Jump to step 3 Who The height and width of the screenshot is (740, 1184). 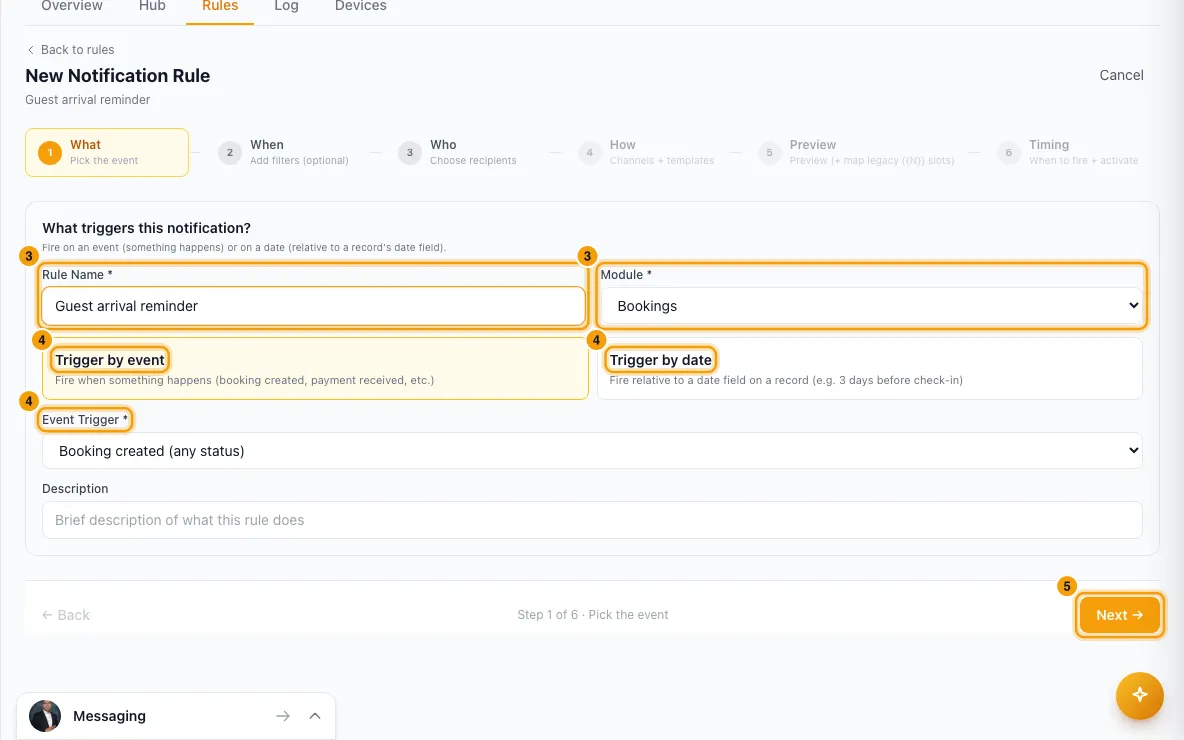tap(458, 153)
